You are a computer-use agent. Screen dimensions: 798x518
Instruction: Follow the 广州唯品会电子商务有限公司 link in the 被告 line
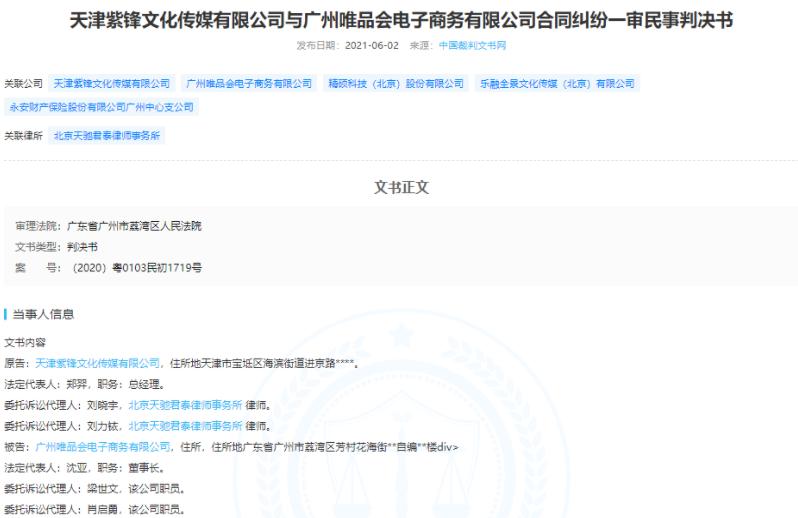point(103,447)
